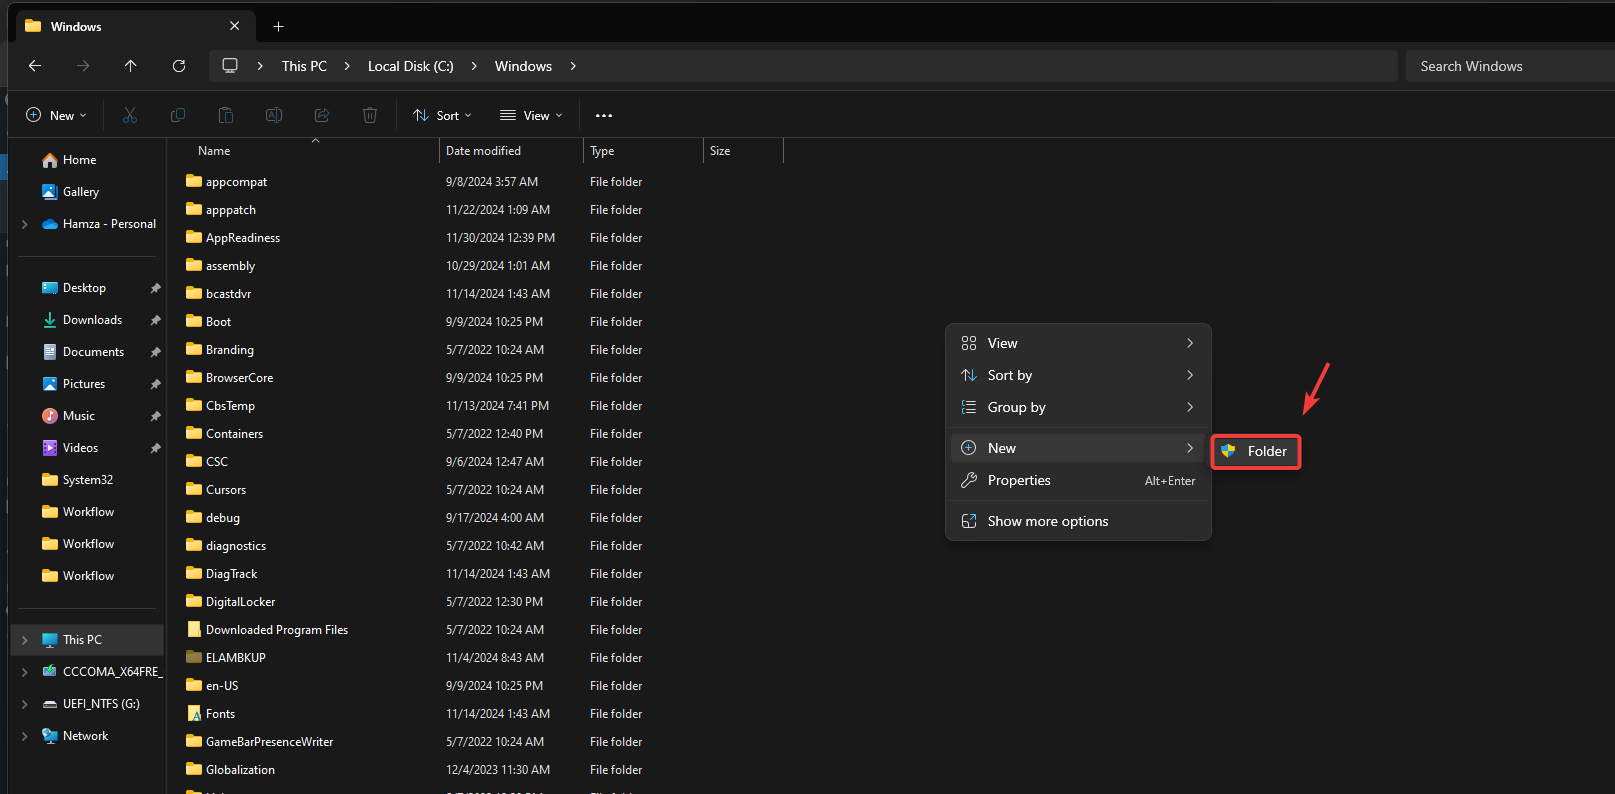
Task: Click Local Disk (C:) in breadcrumb path
Action: (x=410, y=66)
